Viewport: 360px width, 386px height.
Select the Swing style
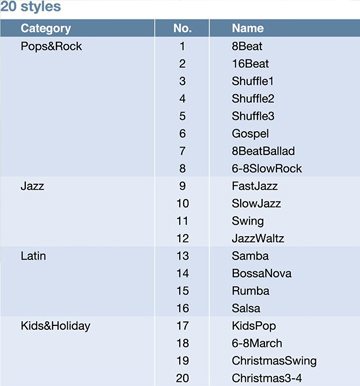pos(248,221)
